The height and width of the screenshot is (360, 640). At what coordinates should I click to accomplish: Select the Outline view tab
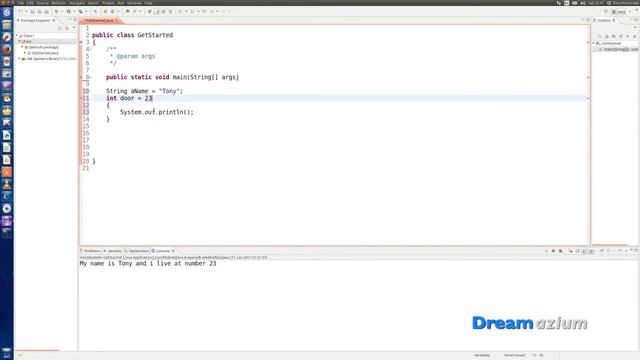click(x=604, y=20)
